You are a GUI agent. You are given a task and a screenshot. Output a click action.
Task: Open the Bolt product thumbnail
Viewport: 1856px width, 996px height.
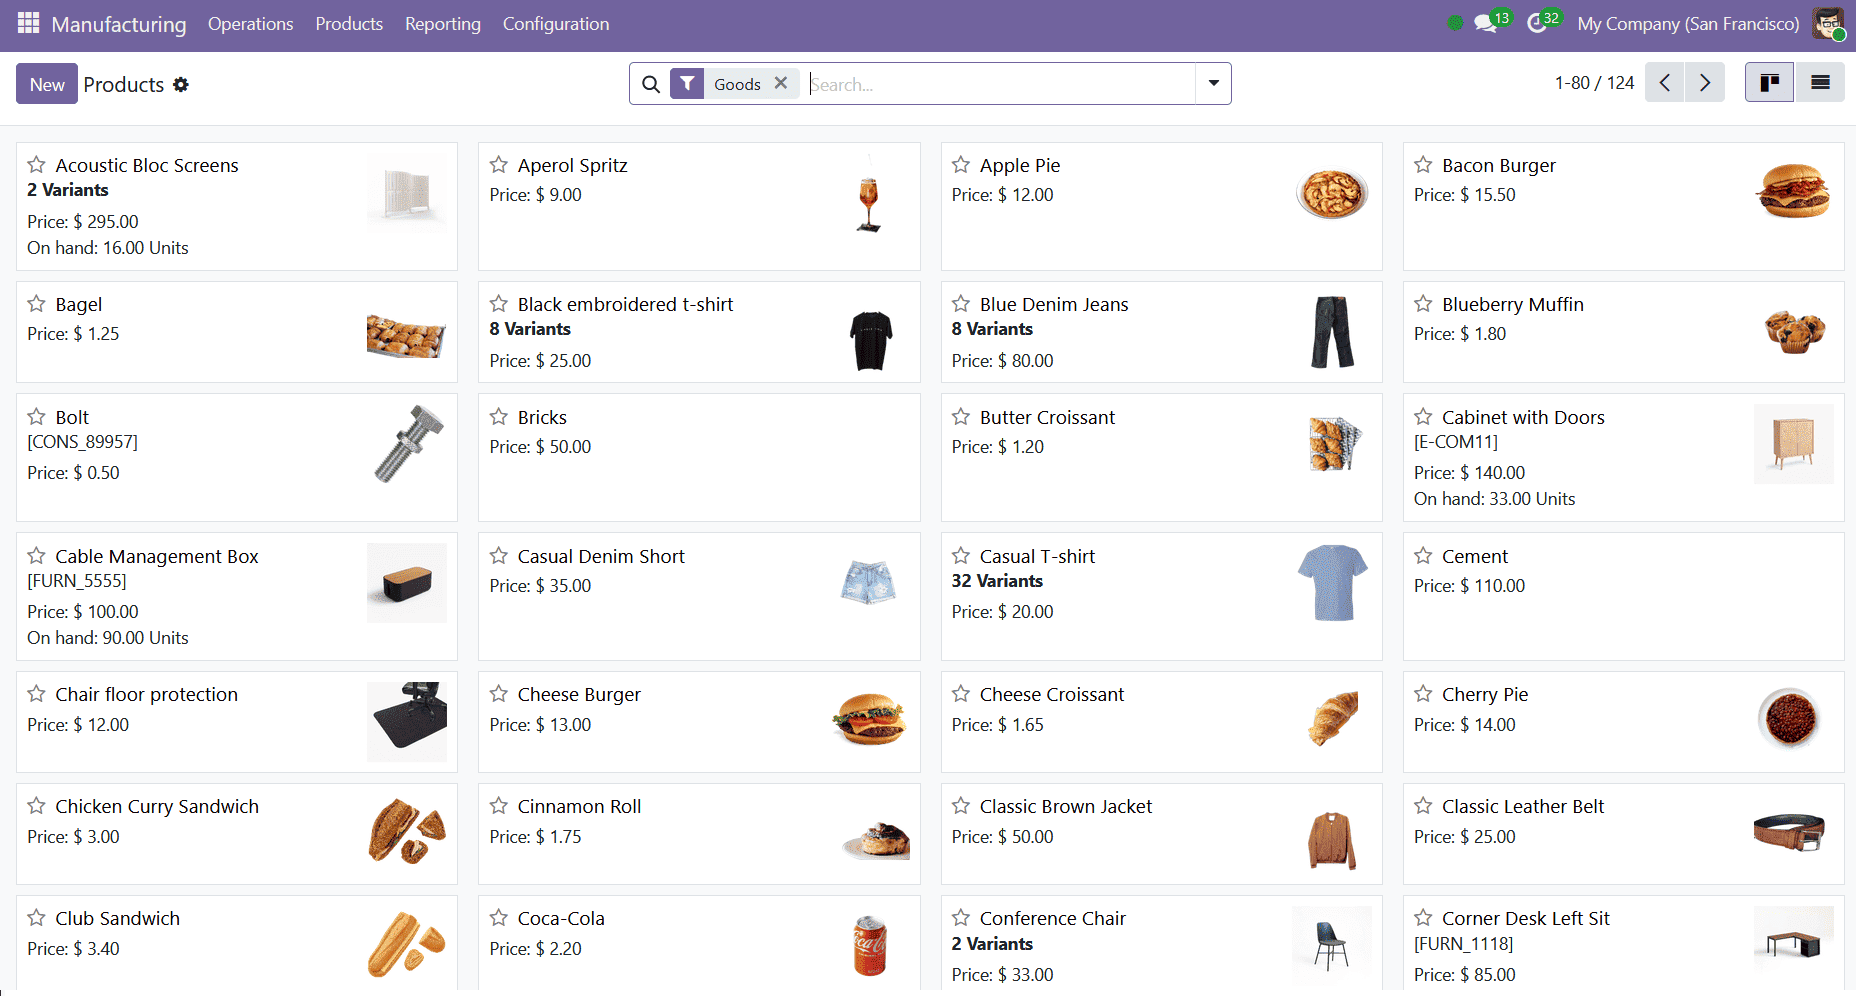tap(407, 444)
